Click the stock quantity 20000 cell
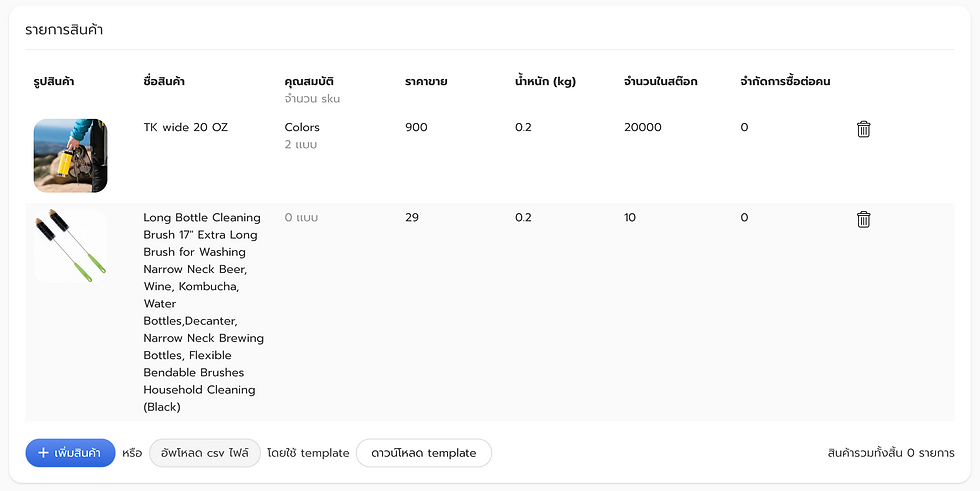 (x=642, y=127)
